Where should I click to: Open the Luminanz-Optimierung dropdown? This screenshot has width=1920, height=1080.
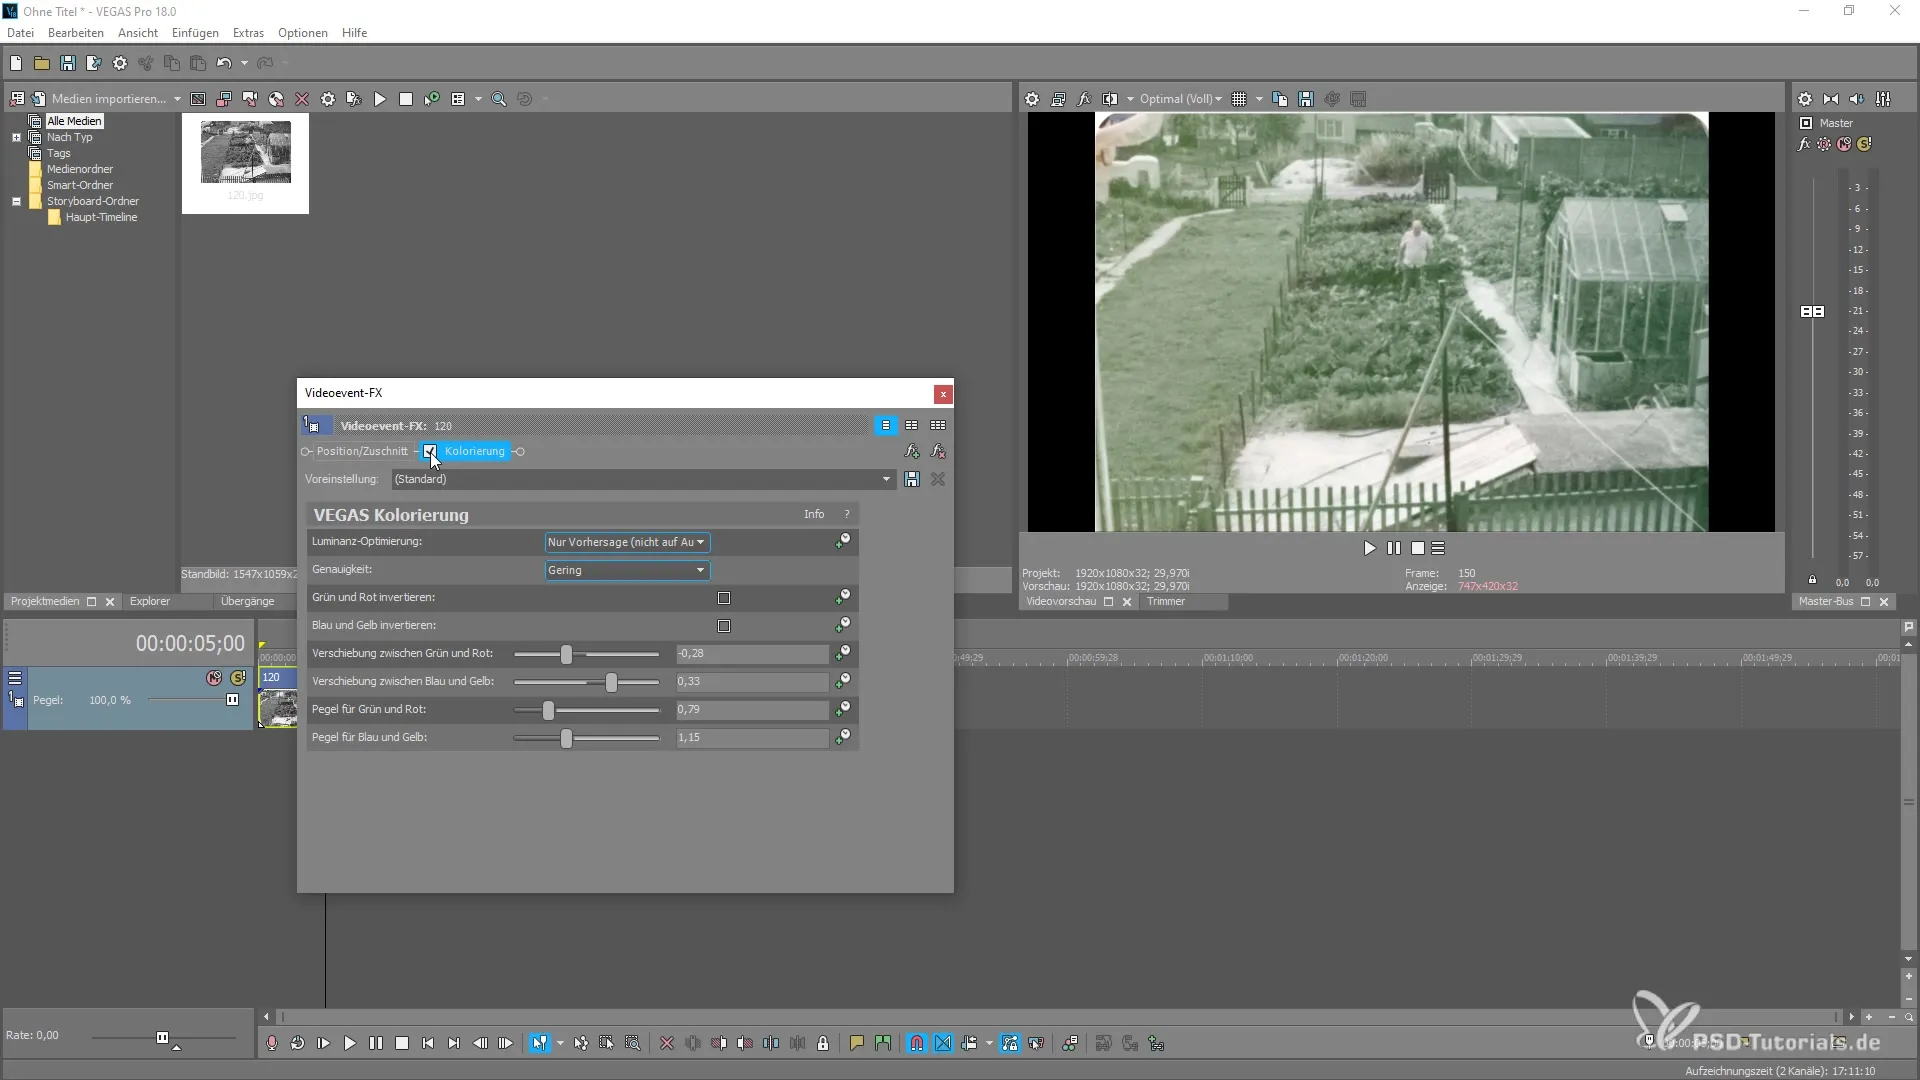pos(627,542)
